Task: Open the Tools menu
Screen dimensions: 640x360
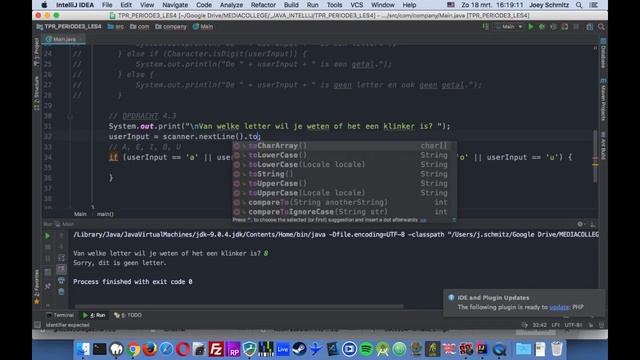Action: click(x=334, y=5)
